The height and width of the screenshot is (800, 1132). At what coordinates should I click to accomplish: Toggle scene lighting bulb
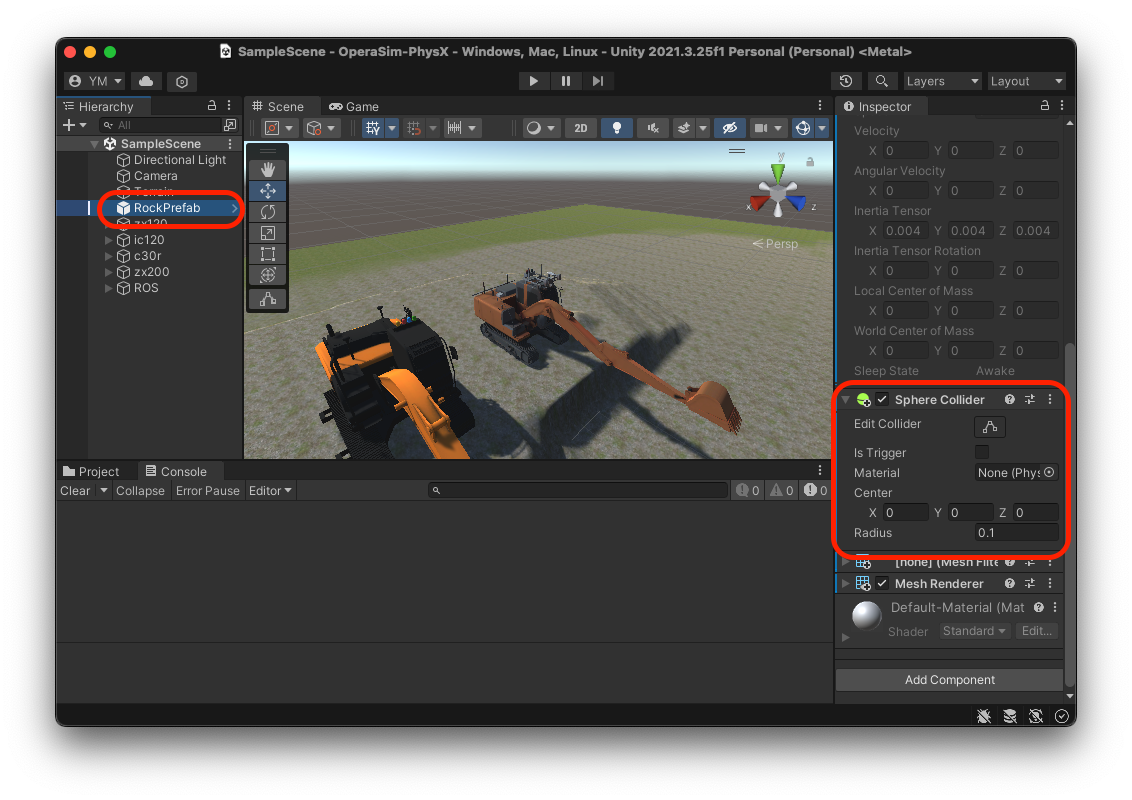[617, 128]
